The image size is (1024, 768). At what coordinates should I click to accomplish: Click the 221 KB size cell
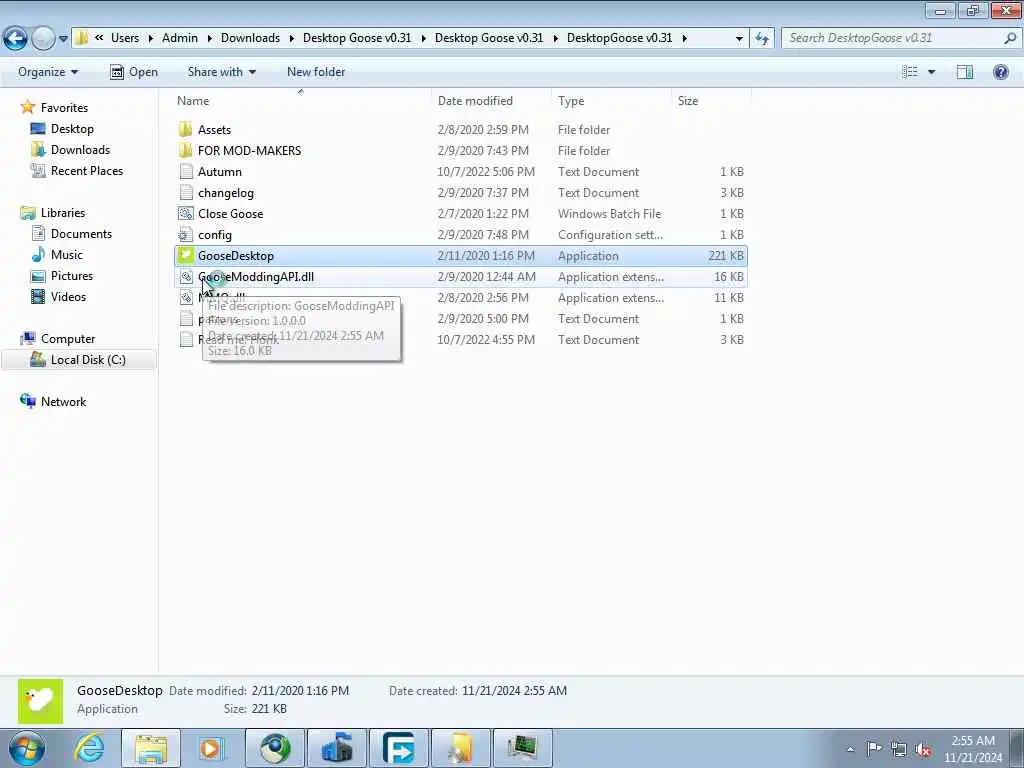pos(726,256)
